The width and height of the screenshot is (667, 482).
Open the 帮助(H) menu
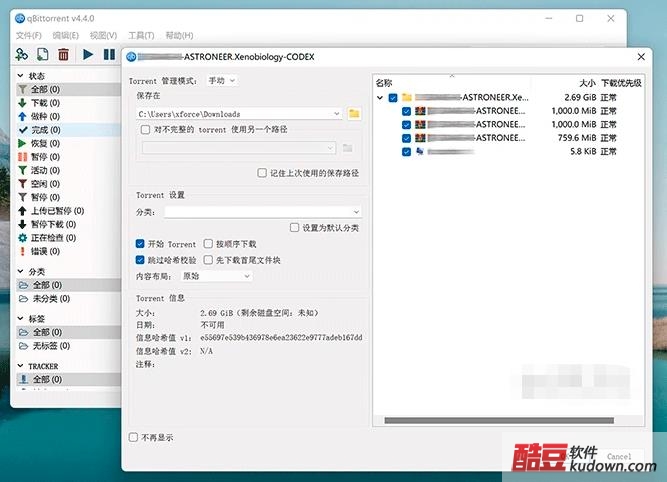pyautogui.click(x=179, y=35)
